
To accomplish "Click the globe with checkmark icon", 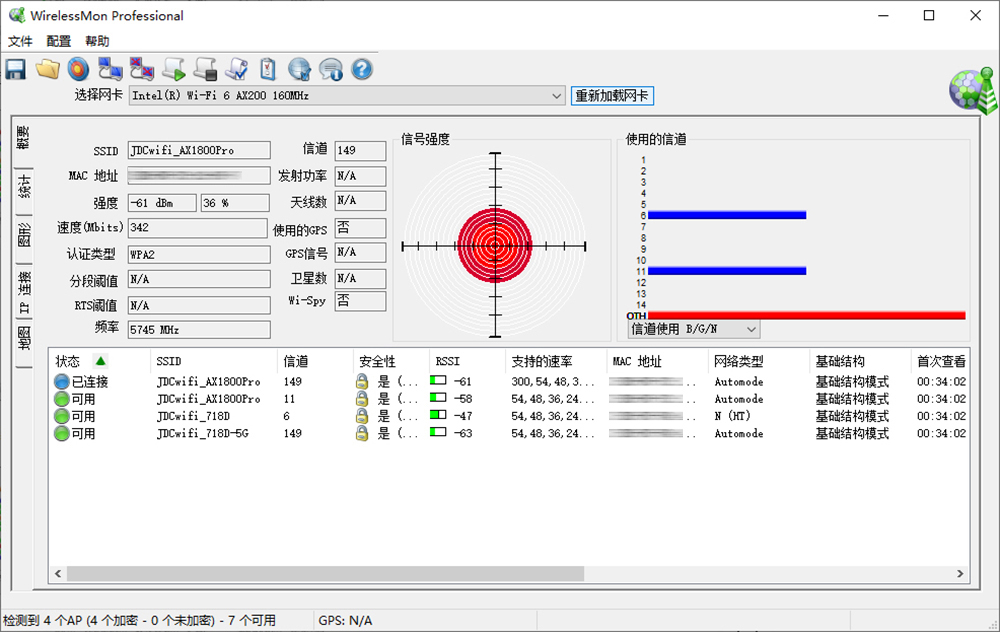I will click(x=298, y=68).
